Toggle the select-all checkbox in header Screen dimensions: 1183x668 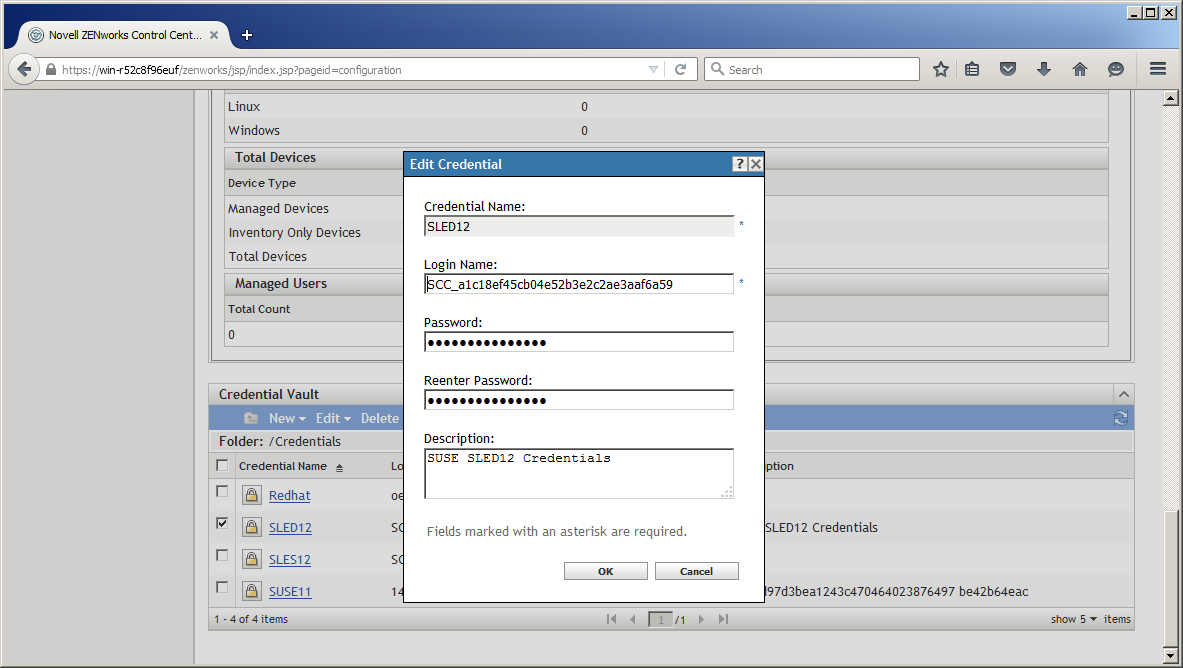point(222,465)
